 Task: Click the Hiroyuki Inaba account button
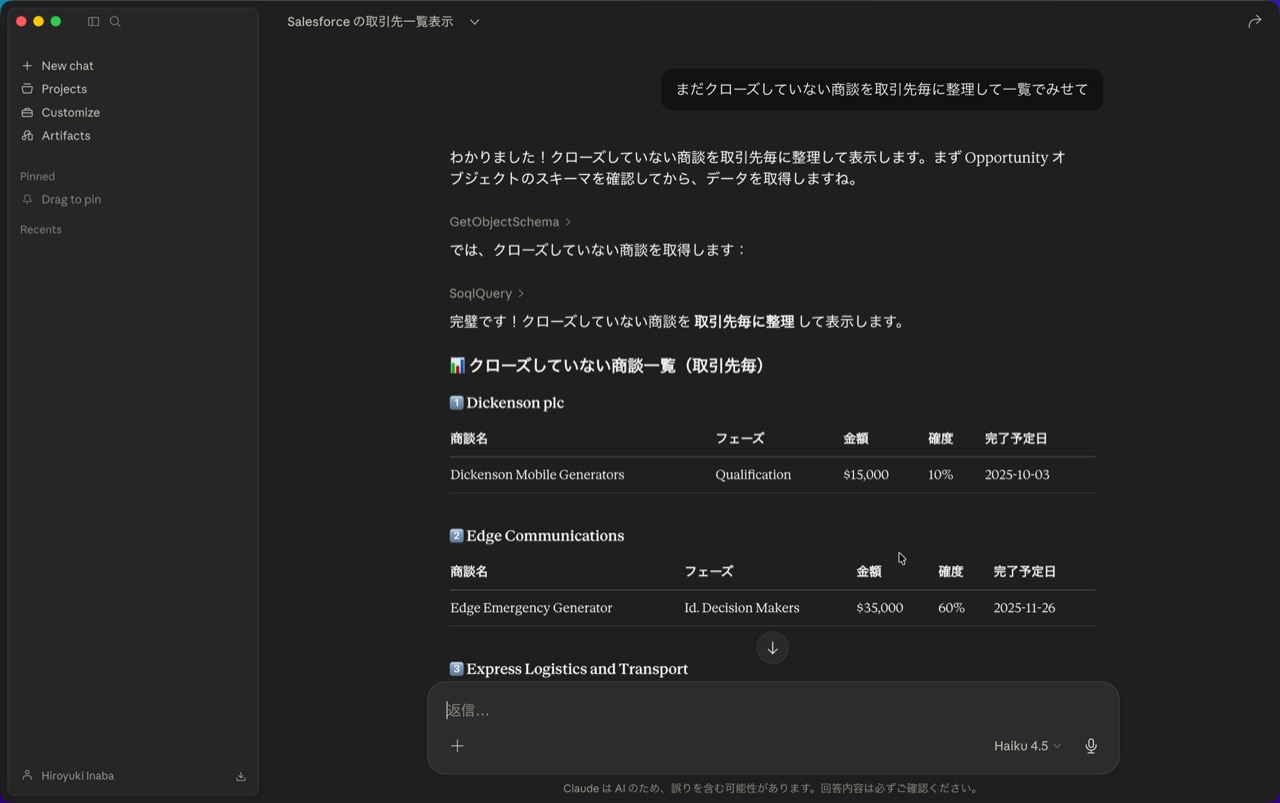coord(78,776)
